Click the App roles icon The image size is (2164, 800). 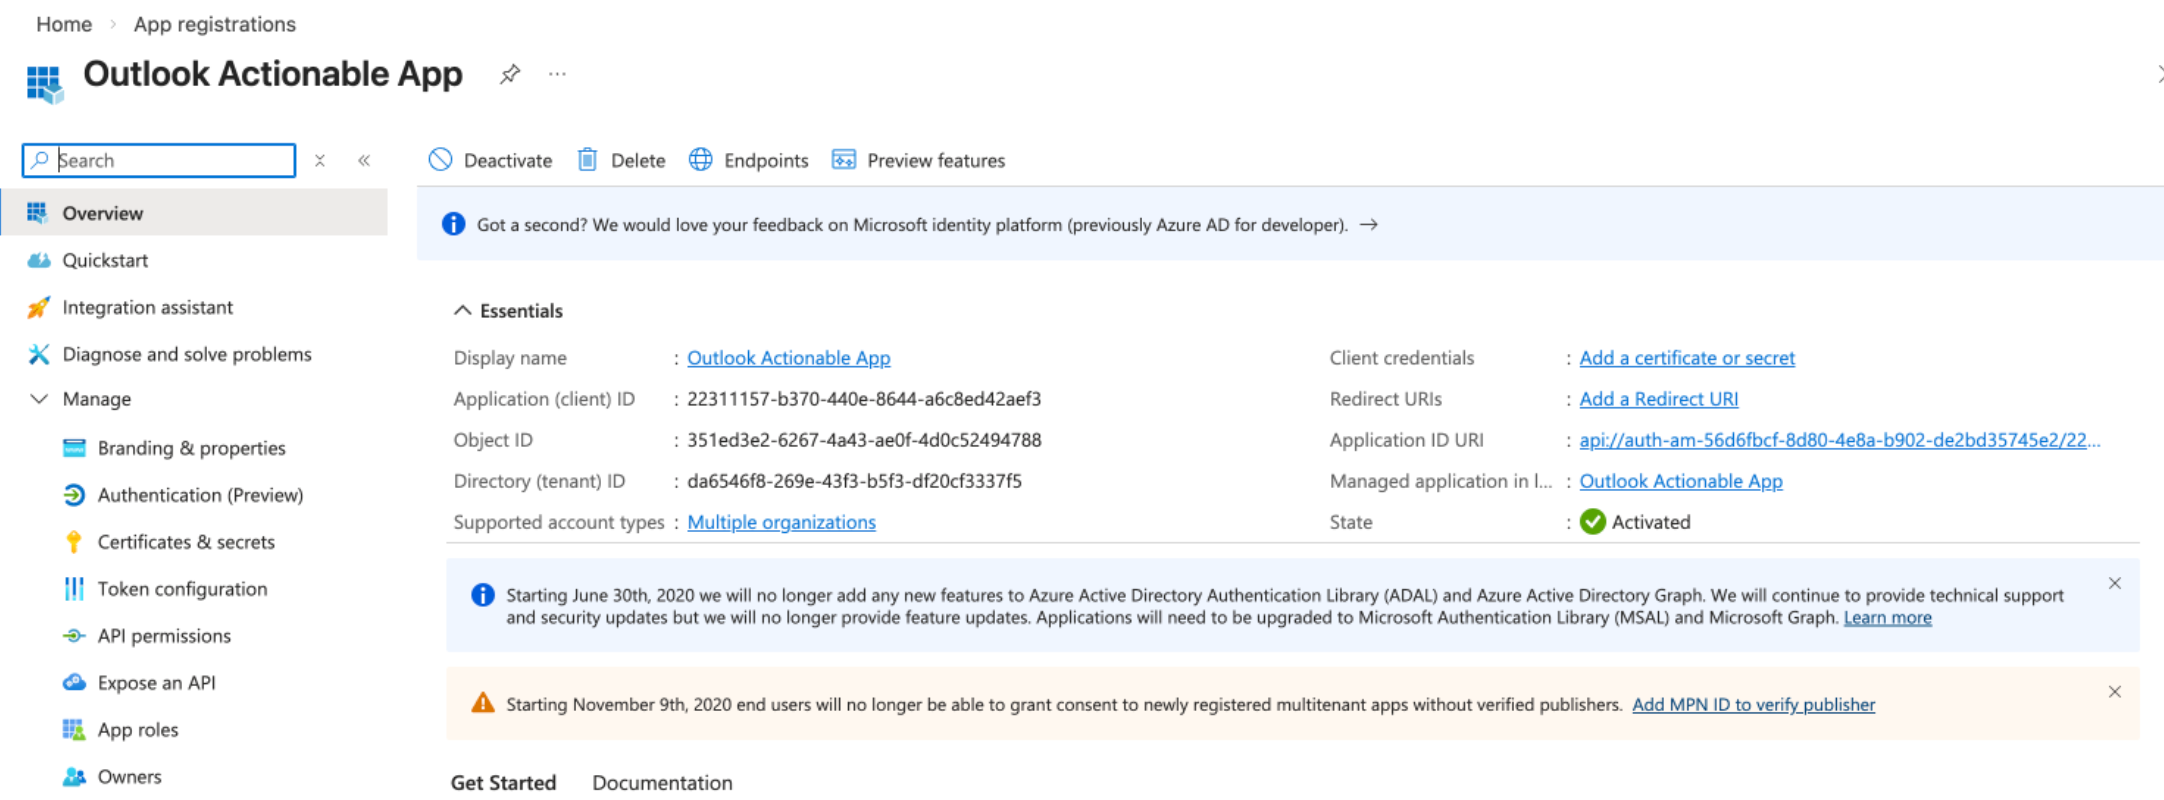74,730
